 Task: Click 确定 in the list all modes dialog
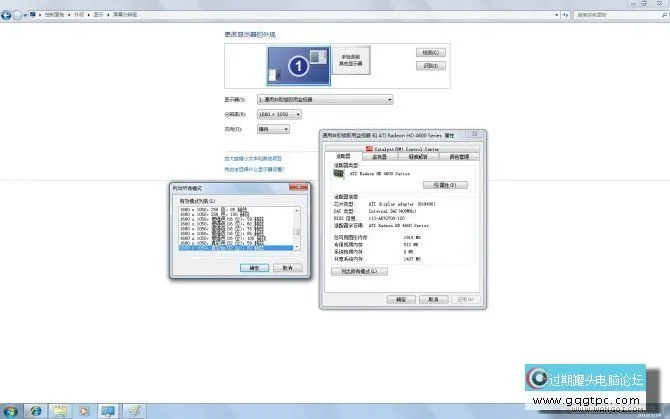click(x=254, y=268)
